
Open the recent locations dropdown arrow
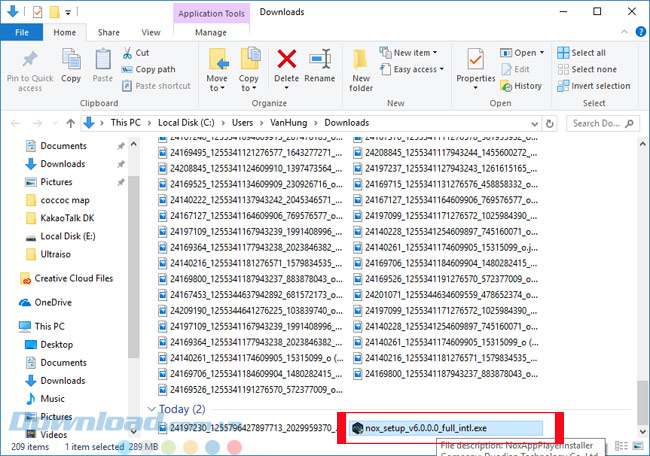click(x=55, y=123)
